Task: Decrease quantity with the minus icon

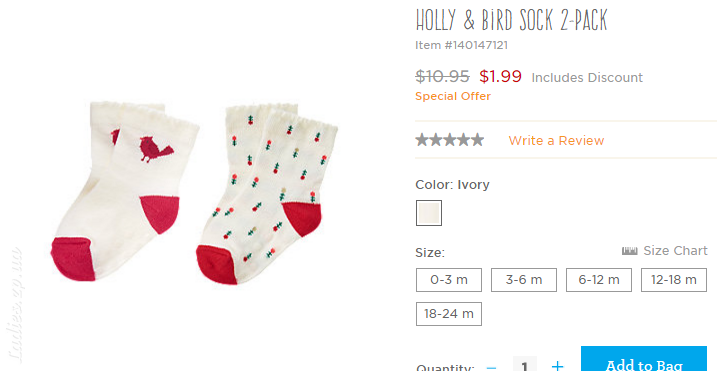Action: click(x=491, y=366)
